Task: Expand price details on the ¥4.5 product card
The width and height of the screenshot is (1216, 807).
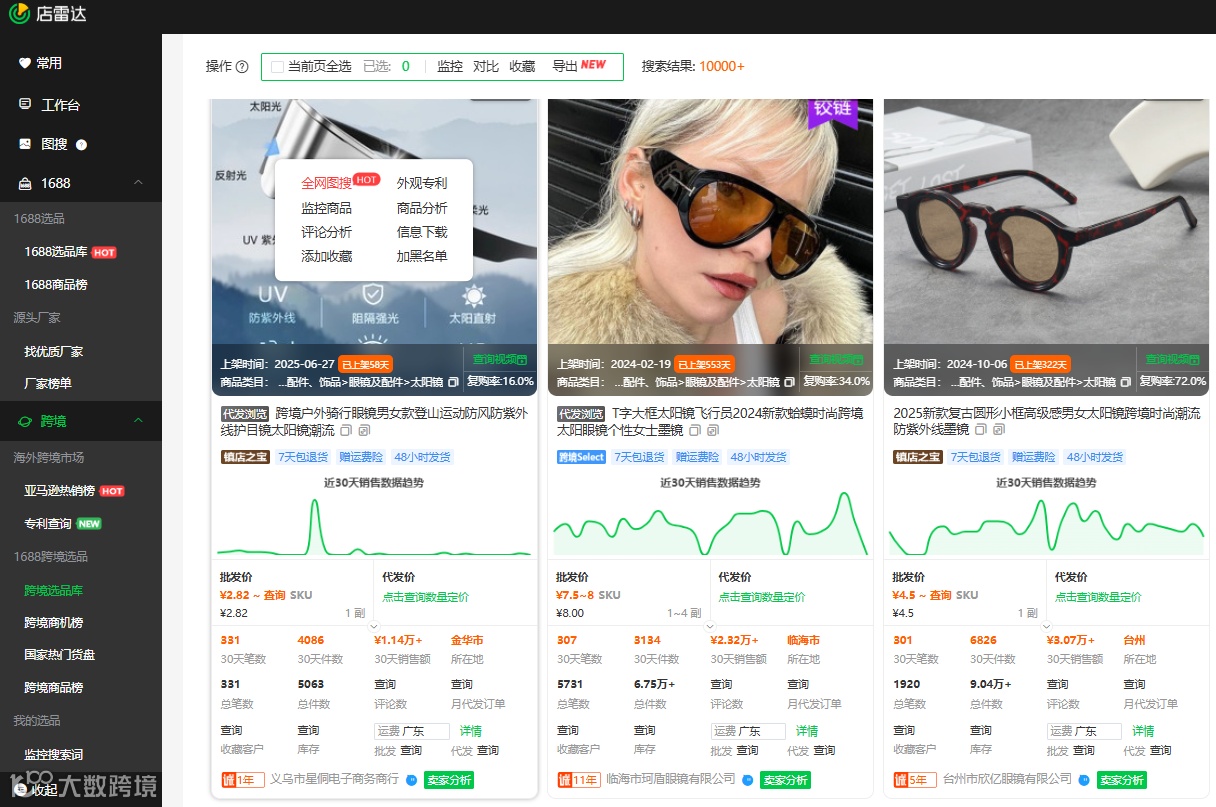Action: [x=1047, y=626]
